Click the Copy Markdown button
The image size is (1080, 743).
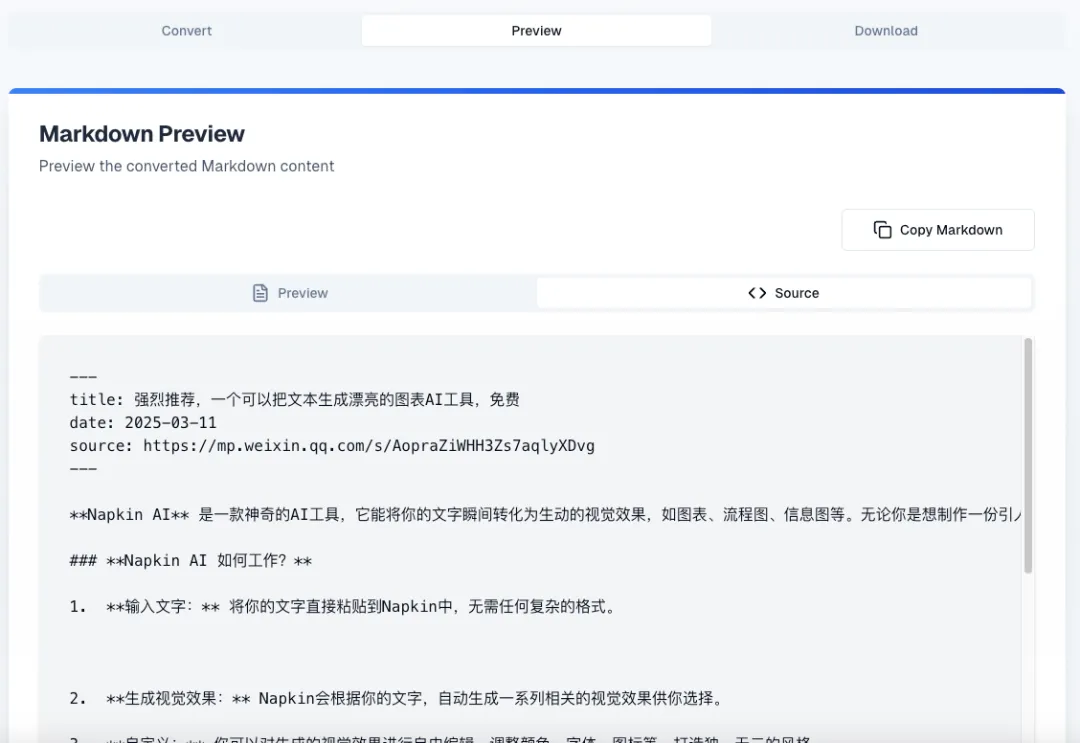[x=937, y=230]
